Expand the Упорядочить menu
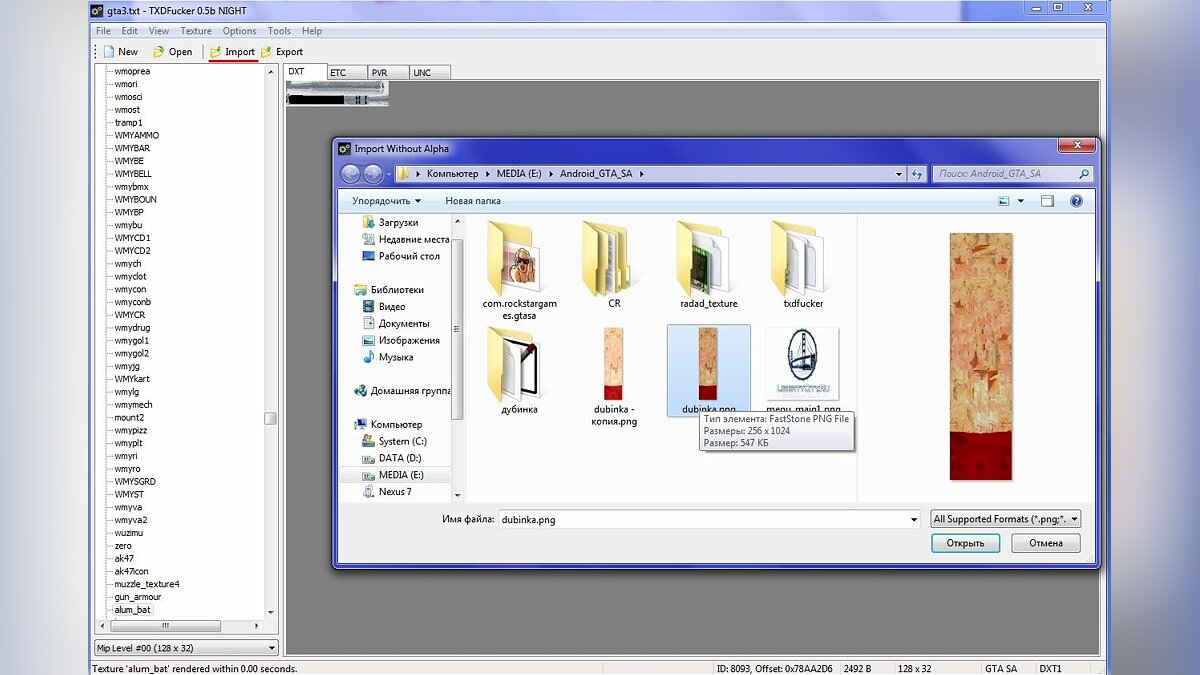 (386, 201)
